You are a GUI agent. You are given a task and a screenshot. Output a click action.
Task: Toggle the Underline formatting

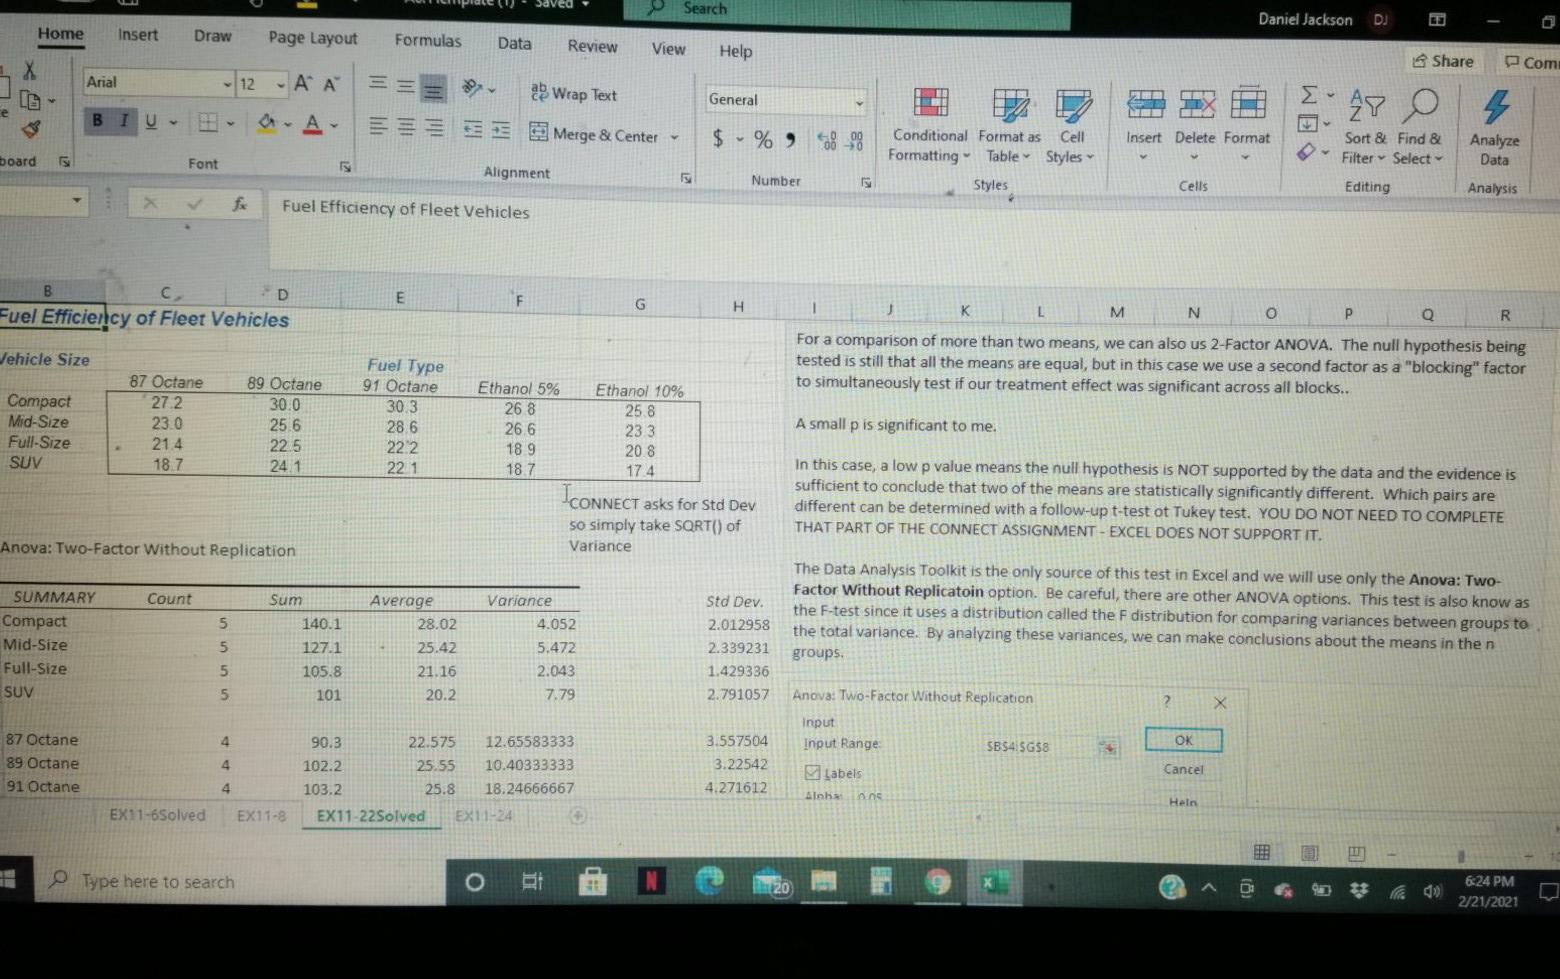coord(150,120)
